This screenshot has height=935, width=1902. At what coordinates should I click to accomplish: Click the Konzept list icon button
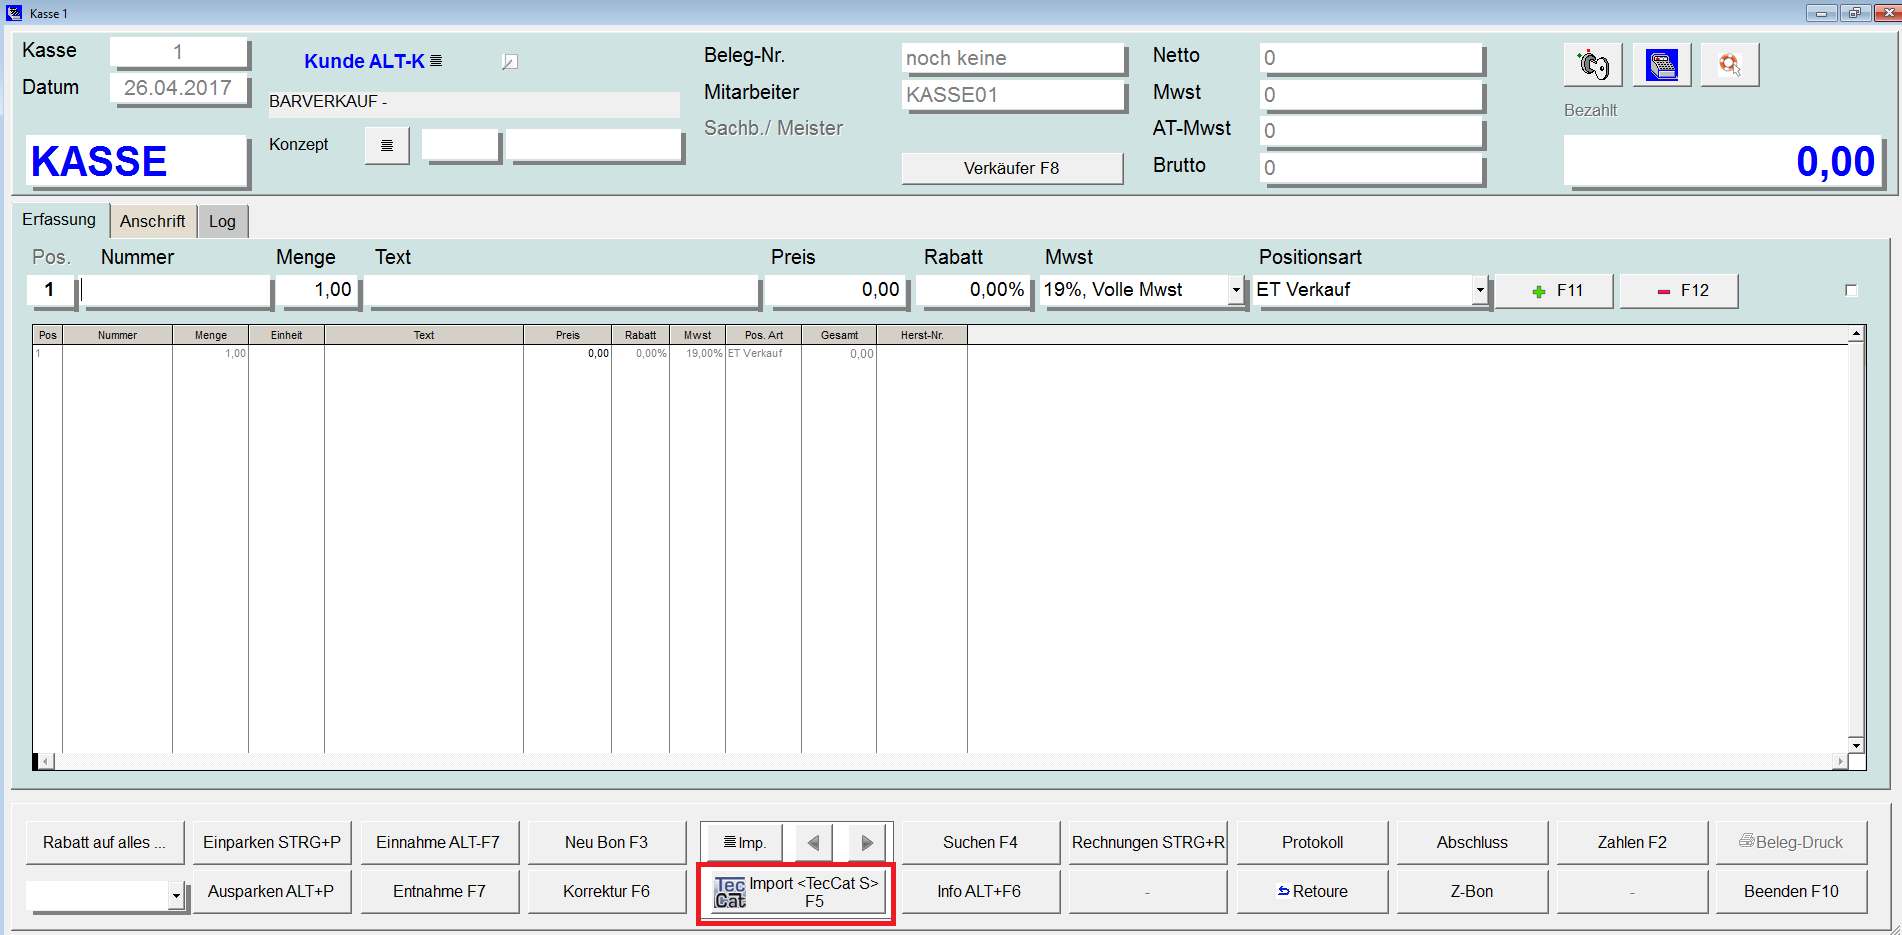tap(387, 146)
